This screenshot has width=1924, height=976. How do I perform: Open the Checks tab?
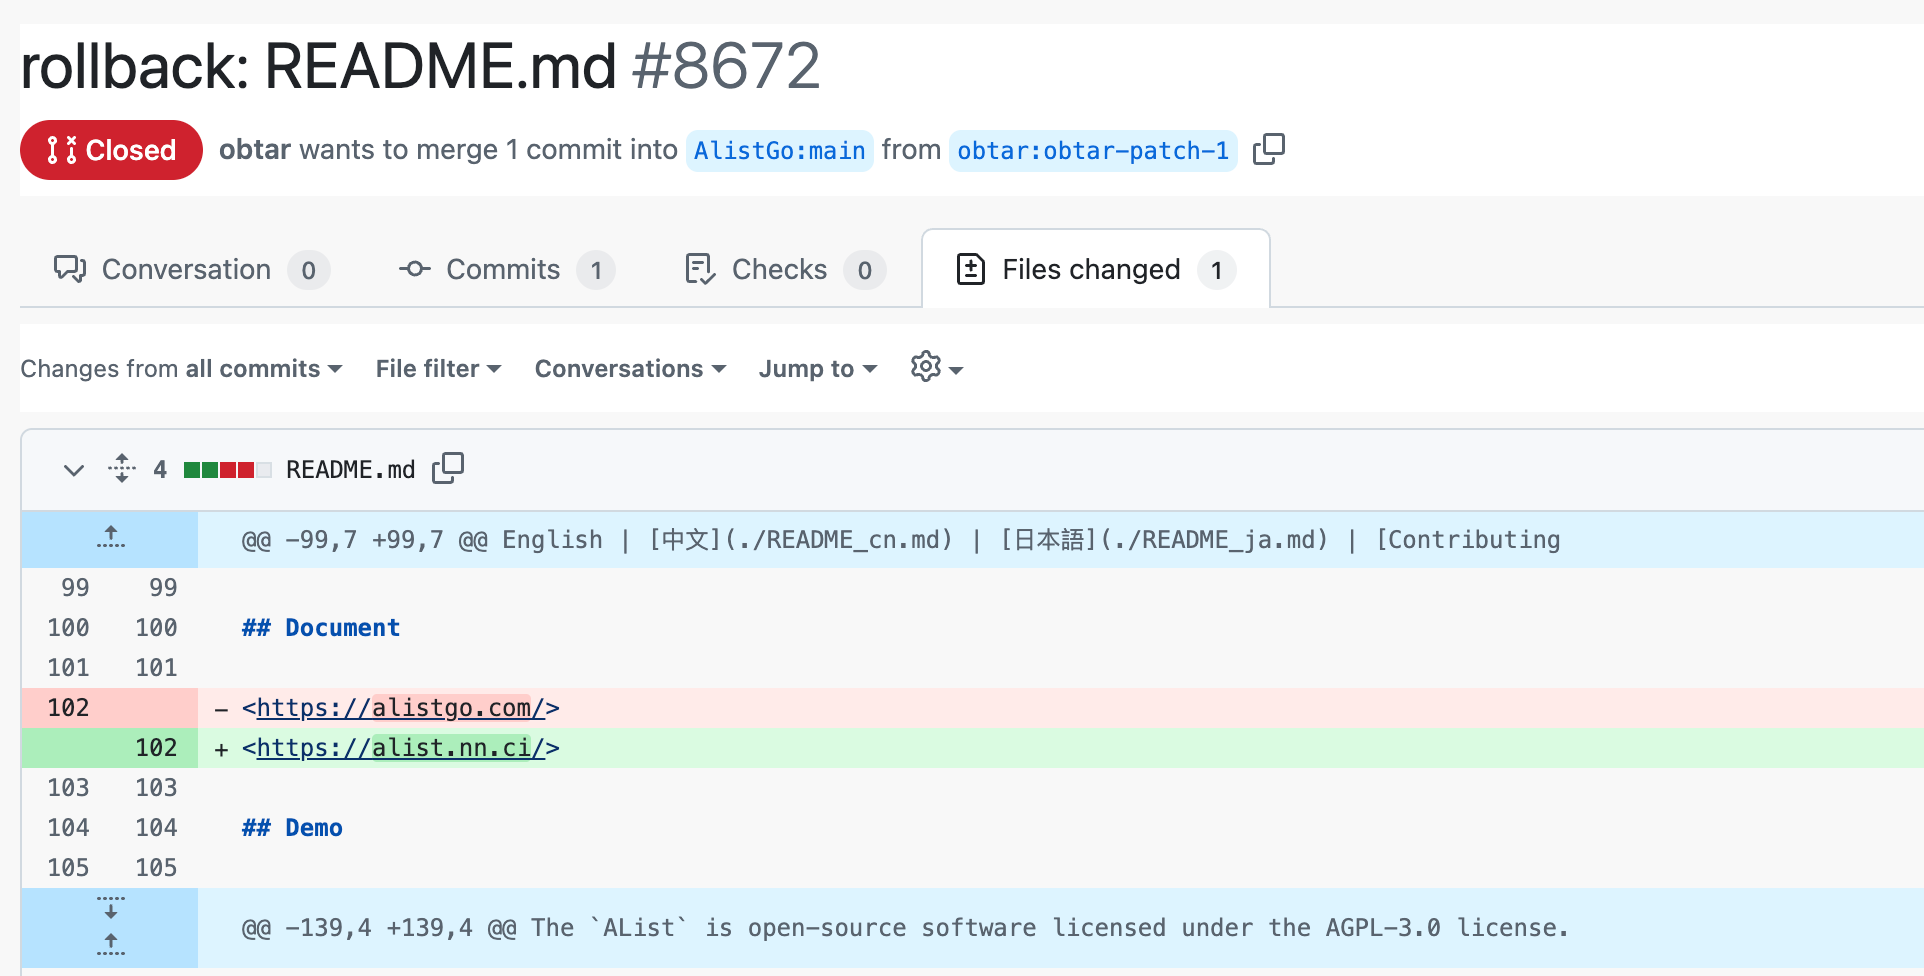coord(784,270)
